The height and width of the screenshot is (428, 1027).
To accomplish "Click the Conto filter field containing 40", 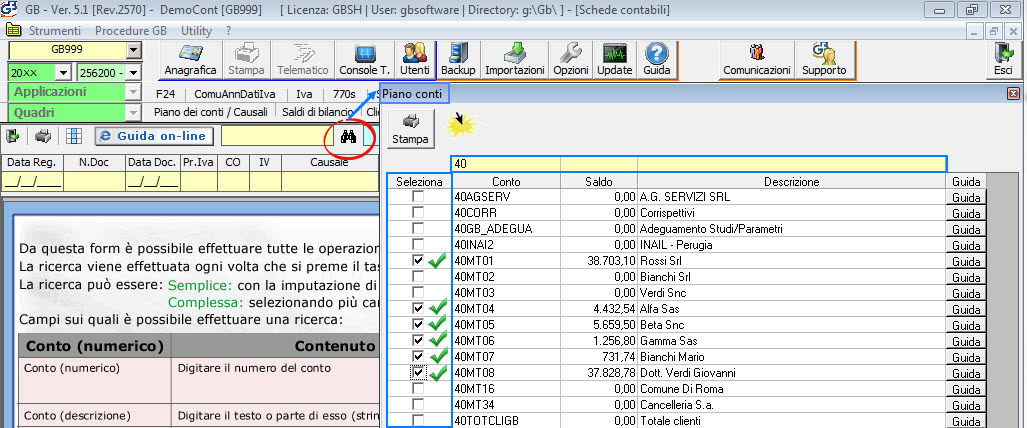I will point(506,164).
